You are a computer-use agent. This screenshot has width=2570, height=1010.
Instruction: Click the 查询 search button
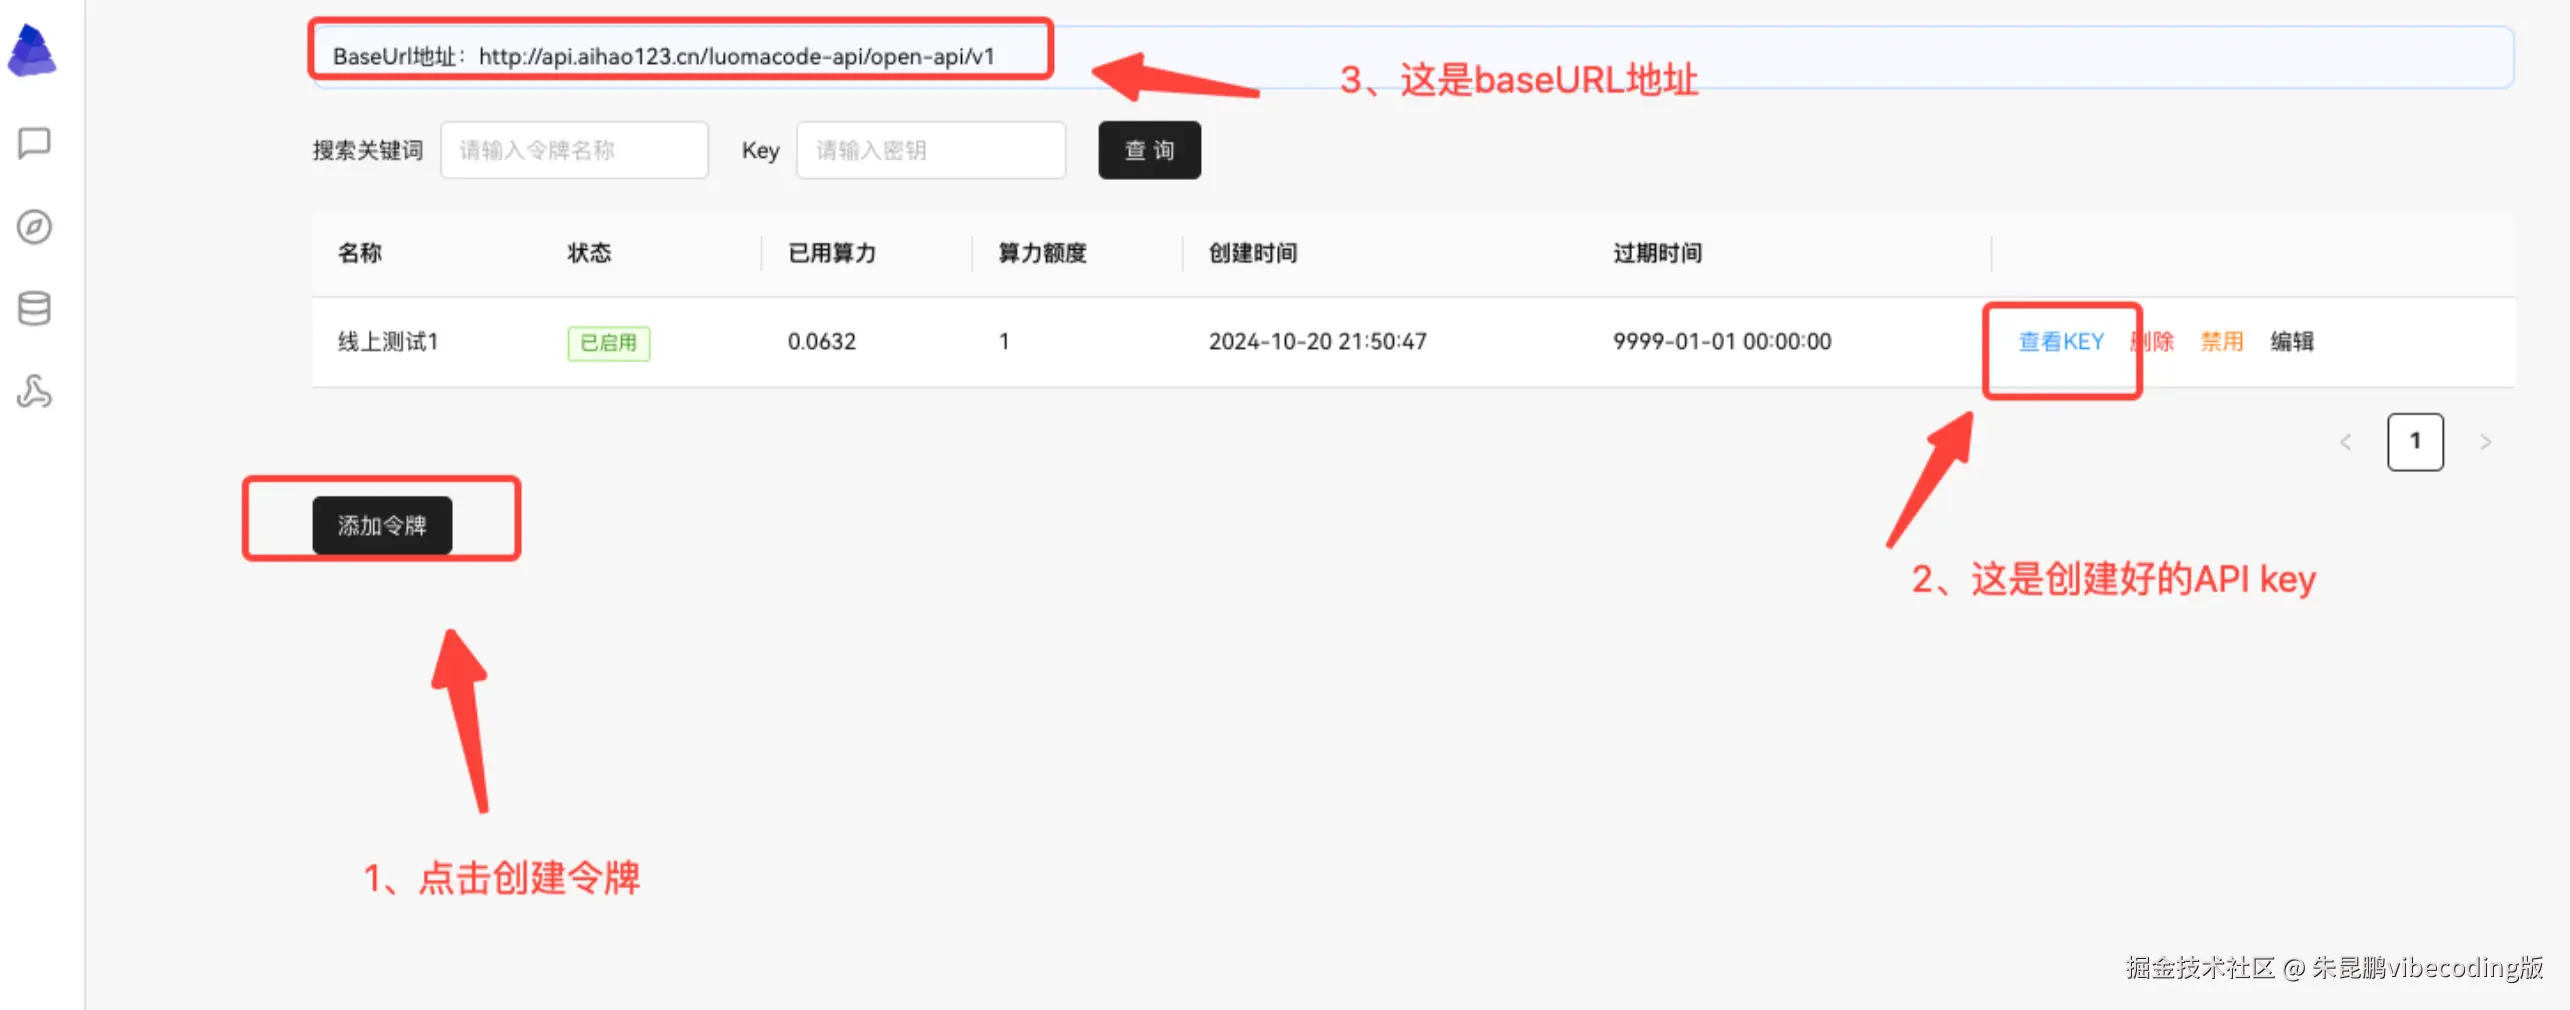tap(1149, 151)
